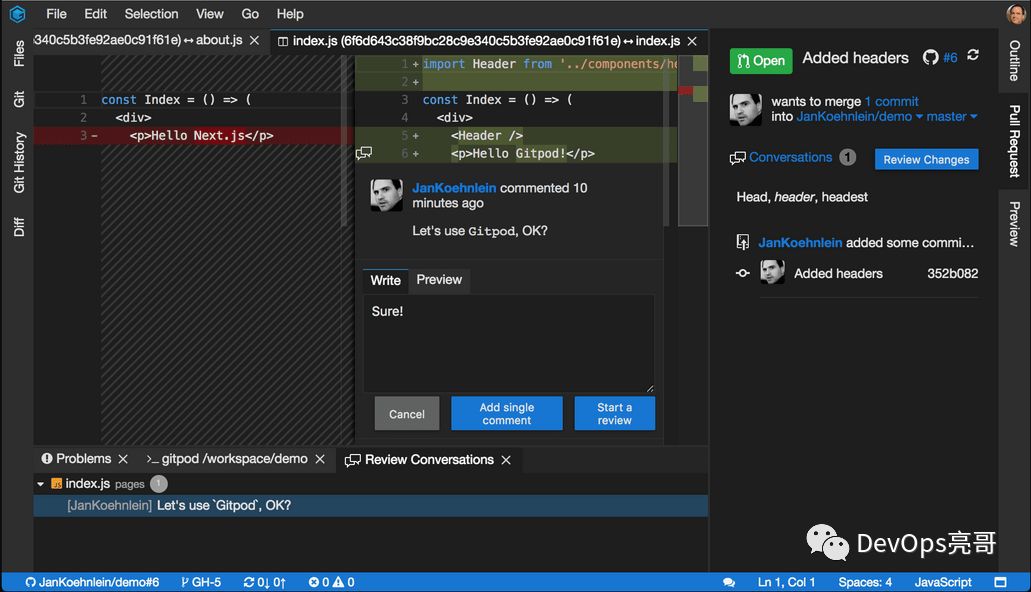
Task: Click JanKoehnlein's name in the review comment
Action: 454,187
